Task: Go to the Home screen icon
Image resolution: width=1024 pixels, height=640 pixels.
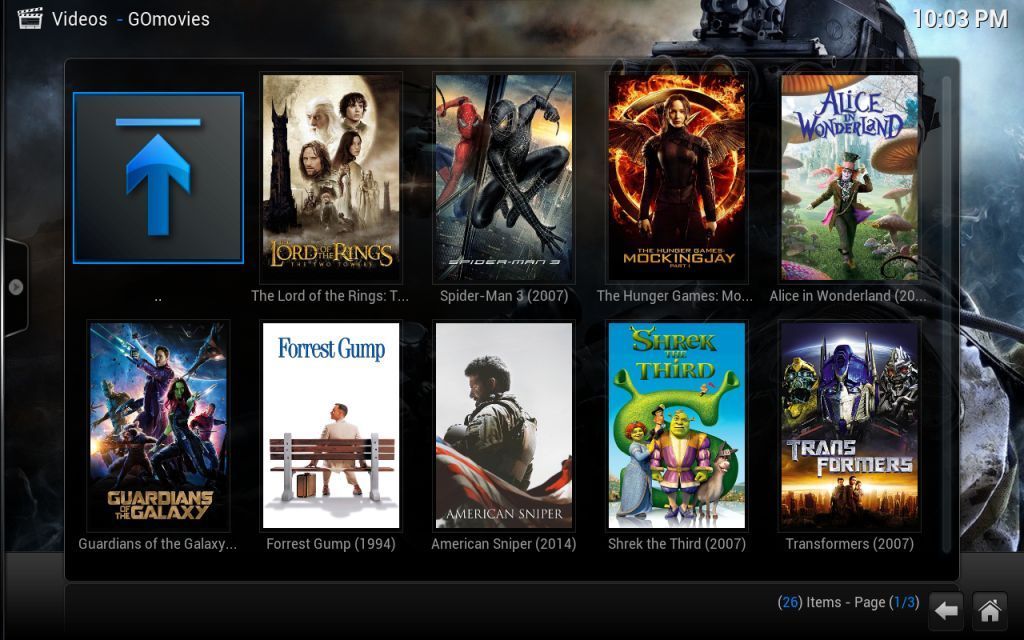Action: 989,611
